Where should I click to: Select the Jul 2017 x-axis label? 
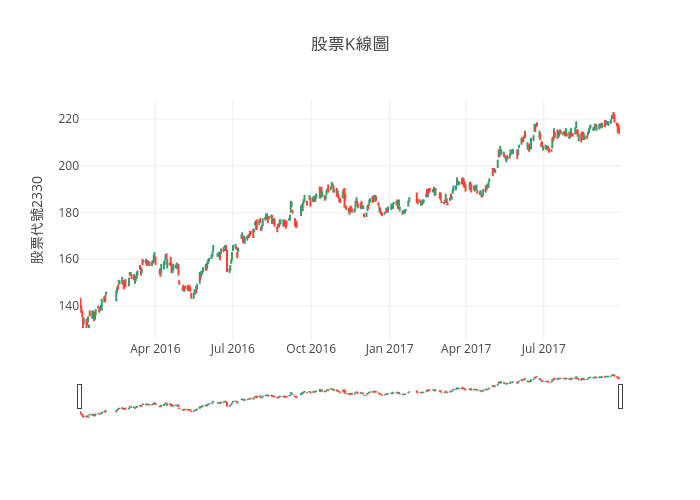[543, 349]
